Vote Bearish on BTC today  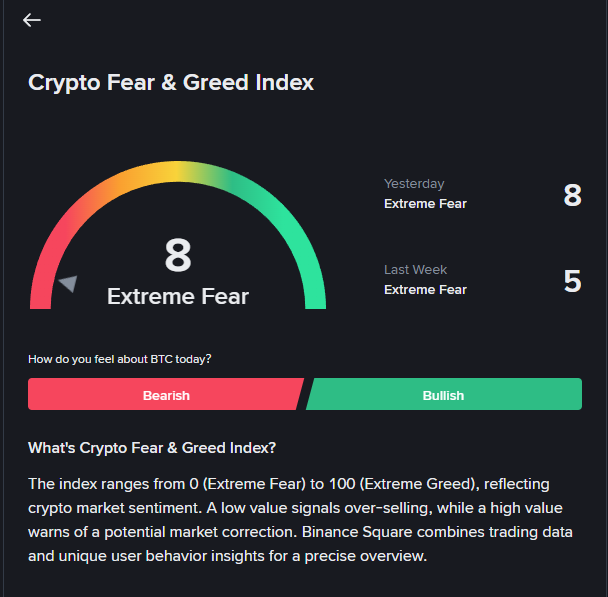[166, 395]
